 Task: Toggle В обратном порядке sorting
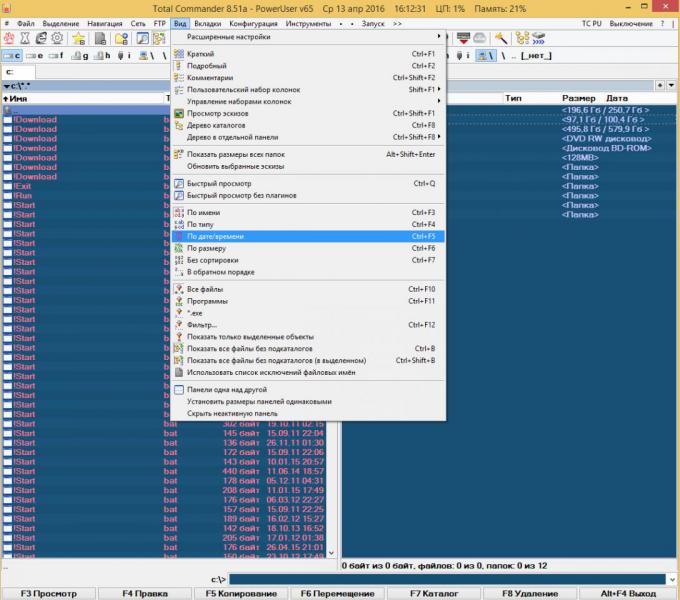(x=308, y=272)
